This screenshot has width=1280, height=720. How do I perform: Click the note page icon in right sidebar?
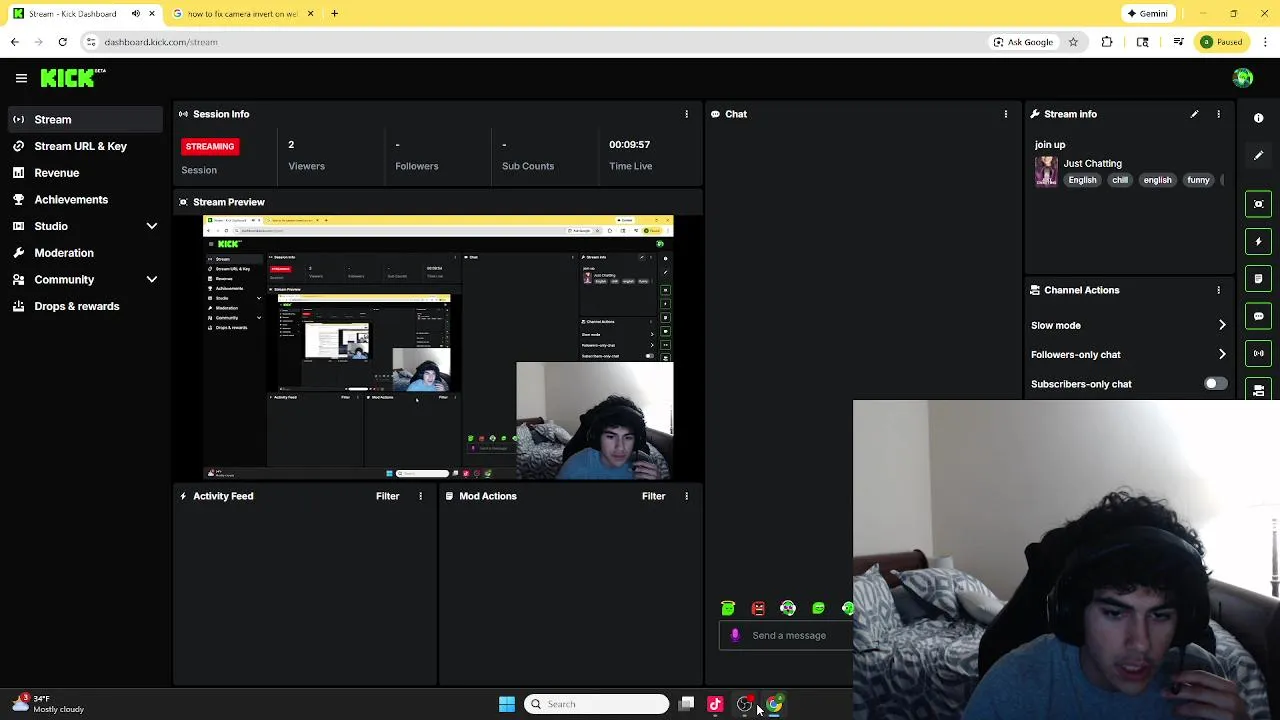click(1259, 279)
